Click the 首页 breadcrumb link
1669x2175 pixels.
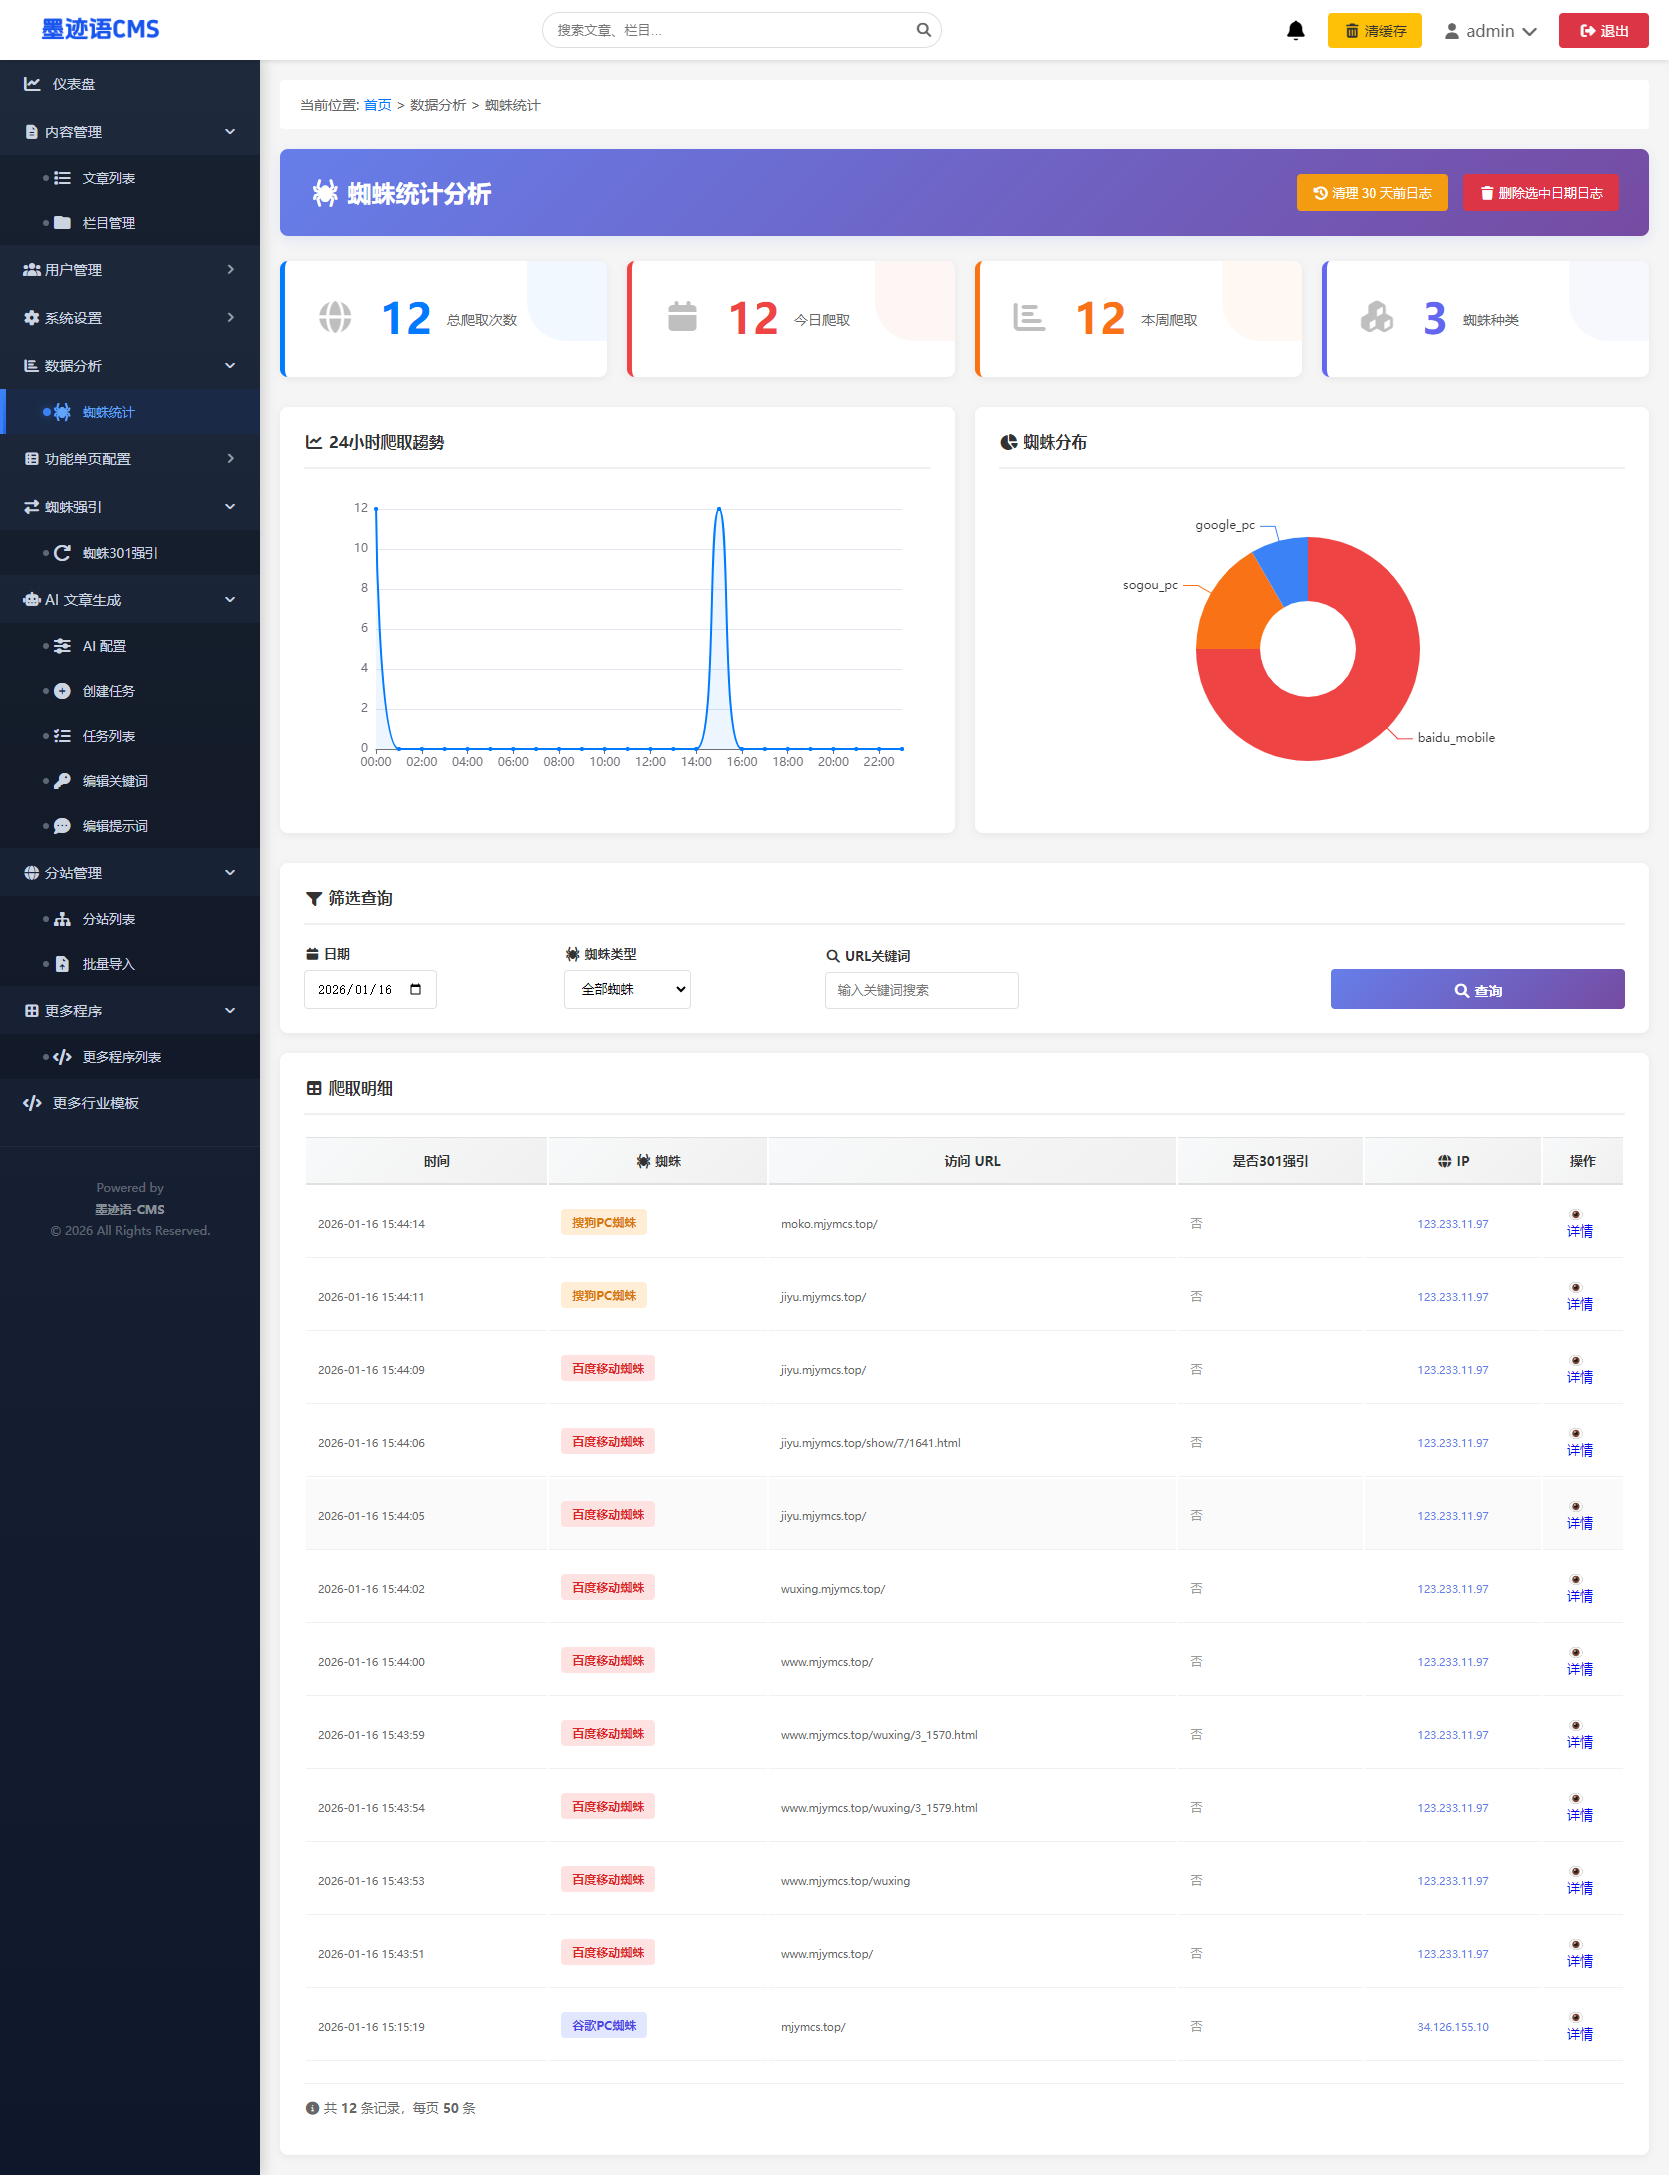377,105
